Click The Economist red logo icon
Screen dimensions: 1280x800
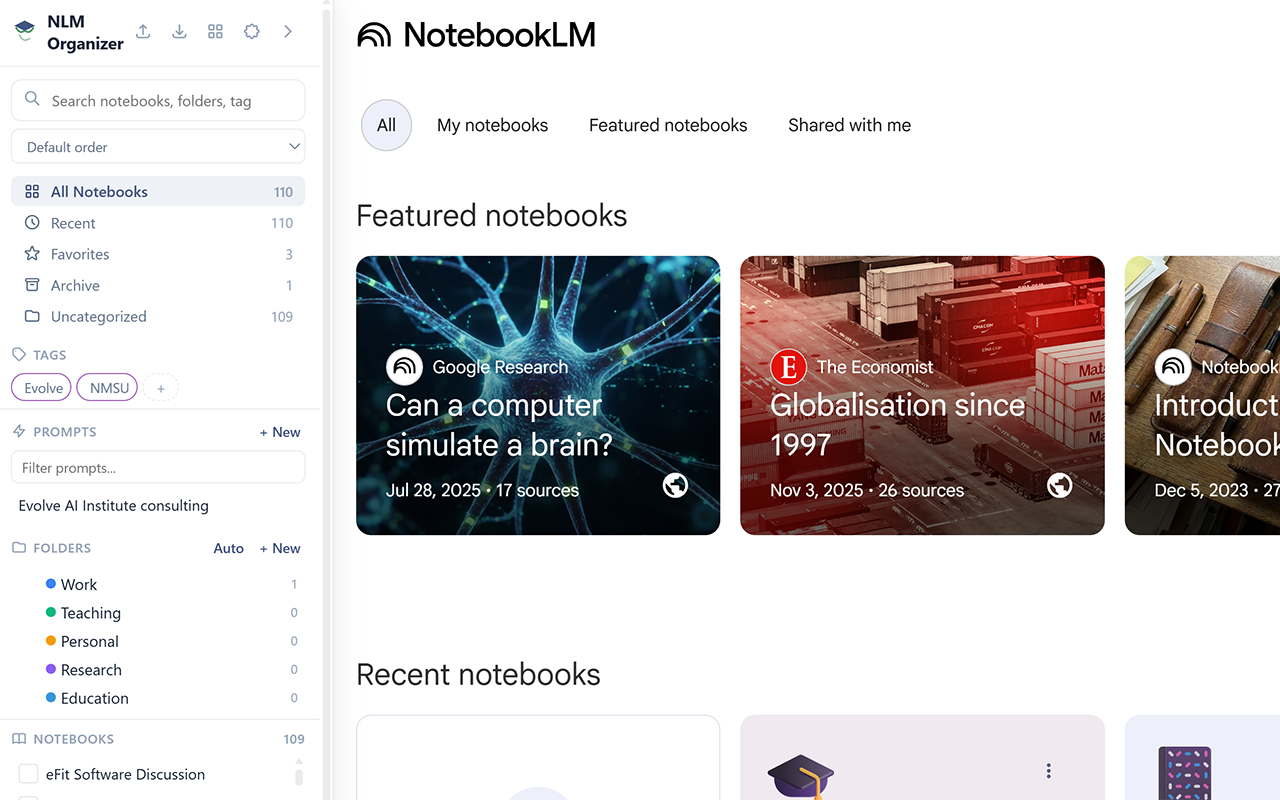click(x=788, y=367)
